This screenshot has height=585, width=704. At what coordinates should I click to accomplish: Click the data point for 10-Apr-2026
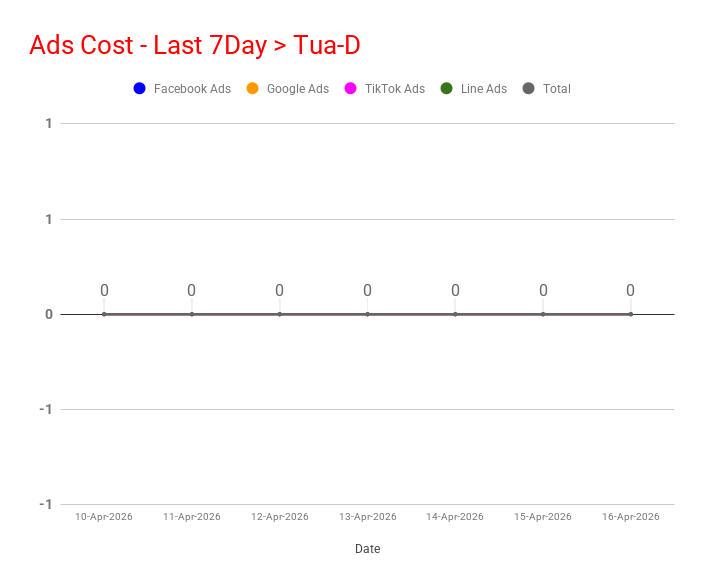pos(104,314)
